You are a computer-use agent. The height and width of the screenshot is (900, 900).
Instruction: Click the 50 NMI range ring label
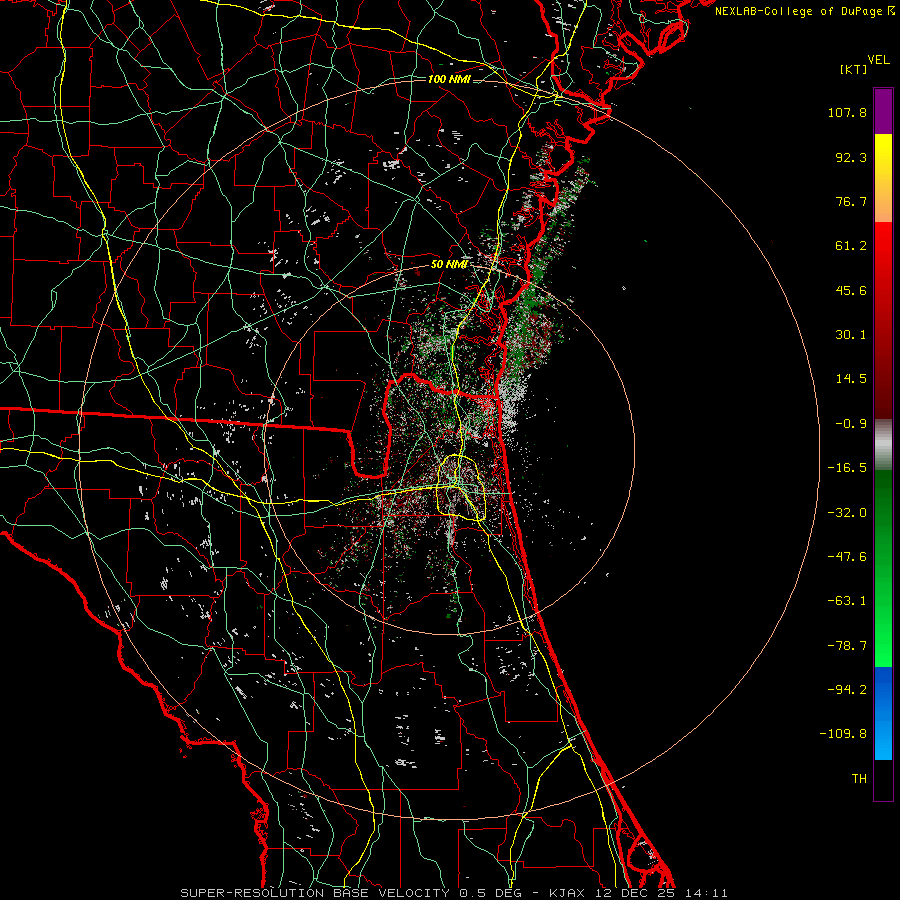449,265
